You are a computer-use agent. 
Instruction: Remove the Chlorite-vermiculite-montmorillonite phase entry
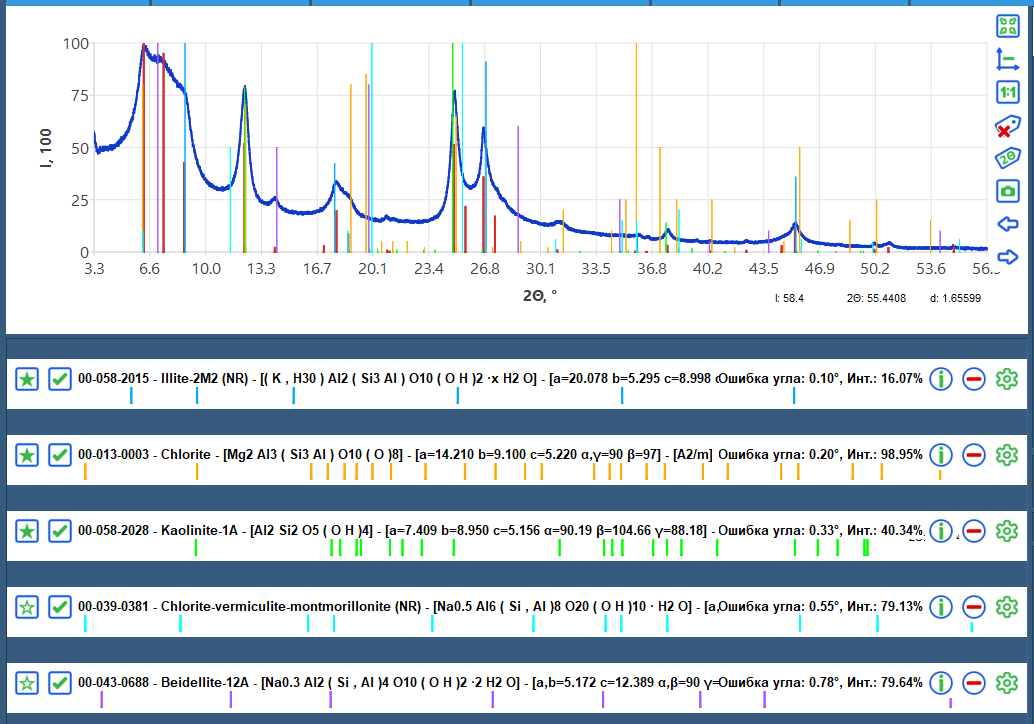click(974, 606)
